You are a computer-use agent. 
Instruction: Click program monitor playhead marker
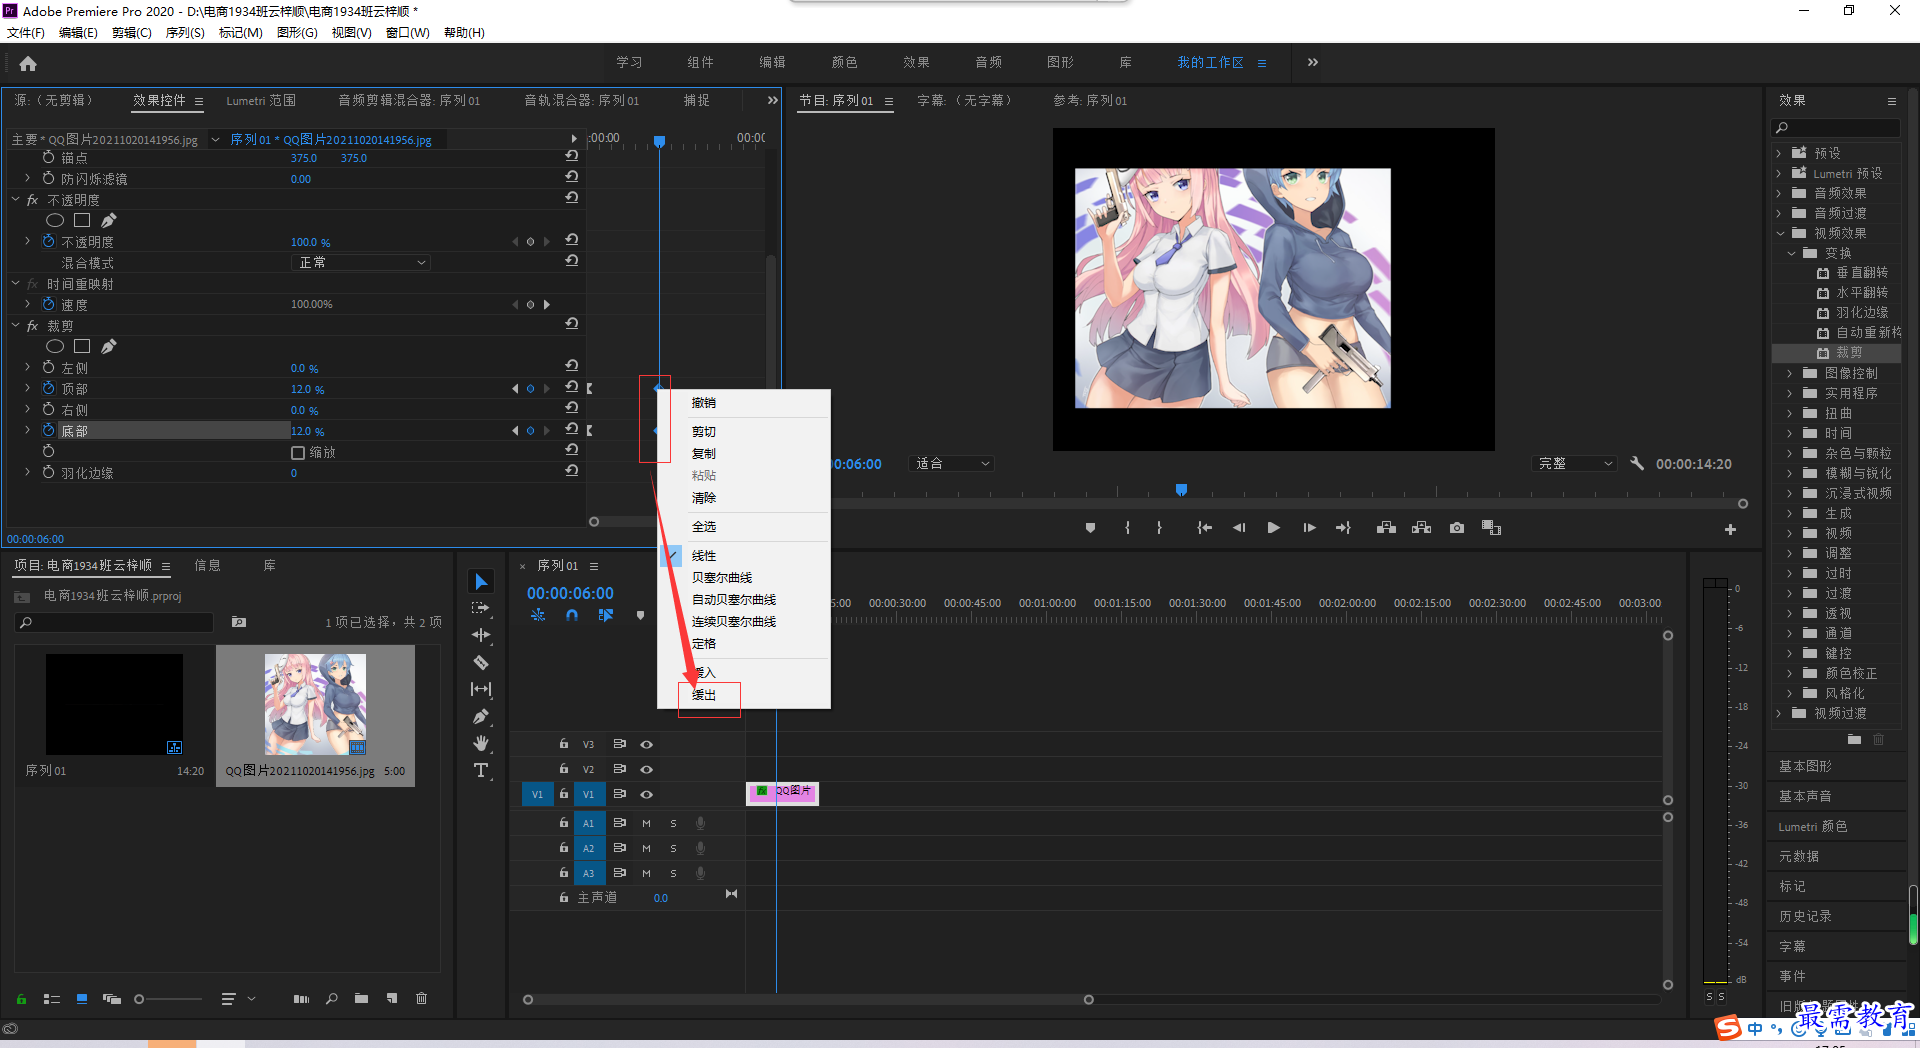[x=1181, y=490]
